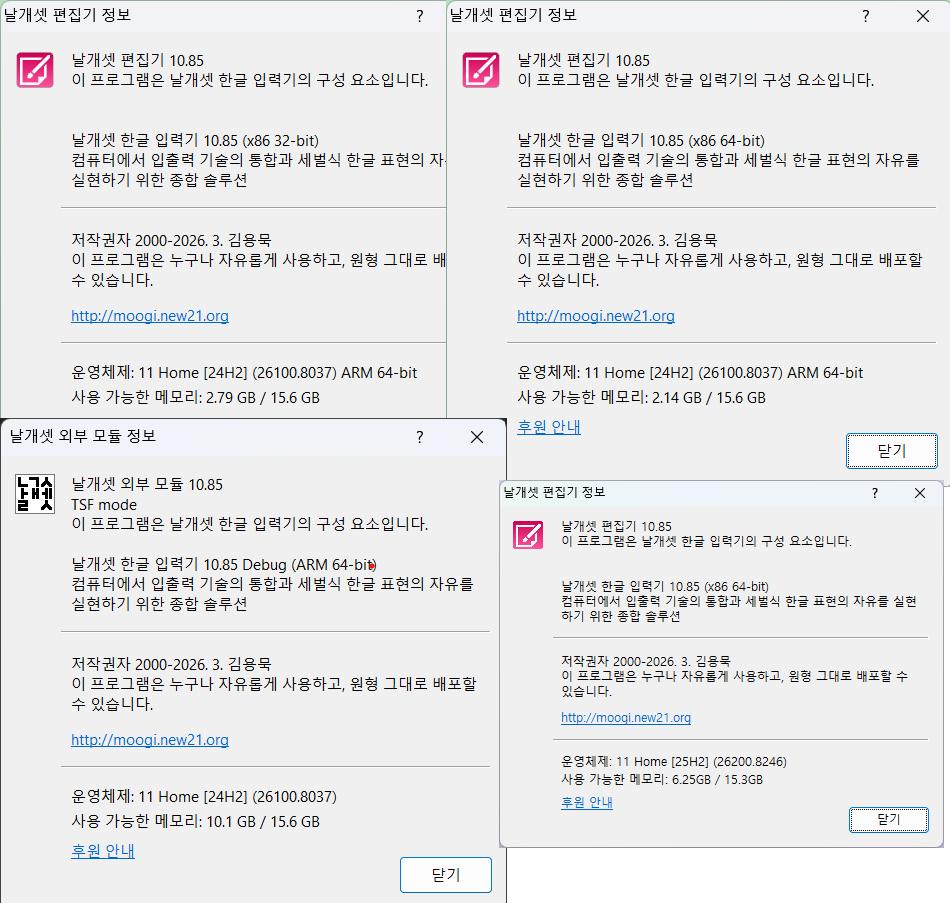Open the moogi.new21.org link in the 2.14 GB window
950x903 pixels.
click(596, 316)
